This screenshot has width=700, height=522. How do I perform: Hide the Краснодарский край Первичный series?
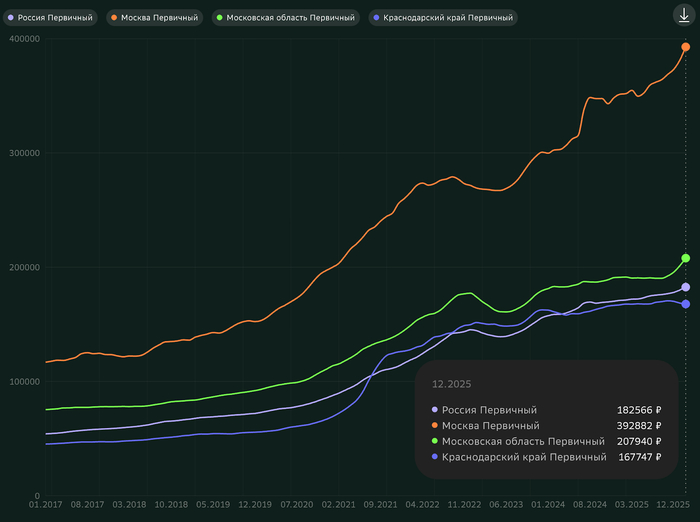[440, 18]
